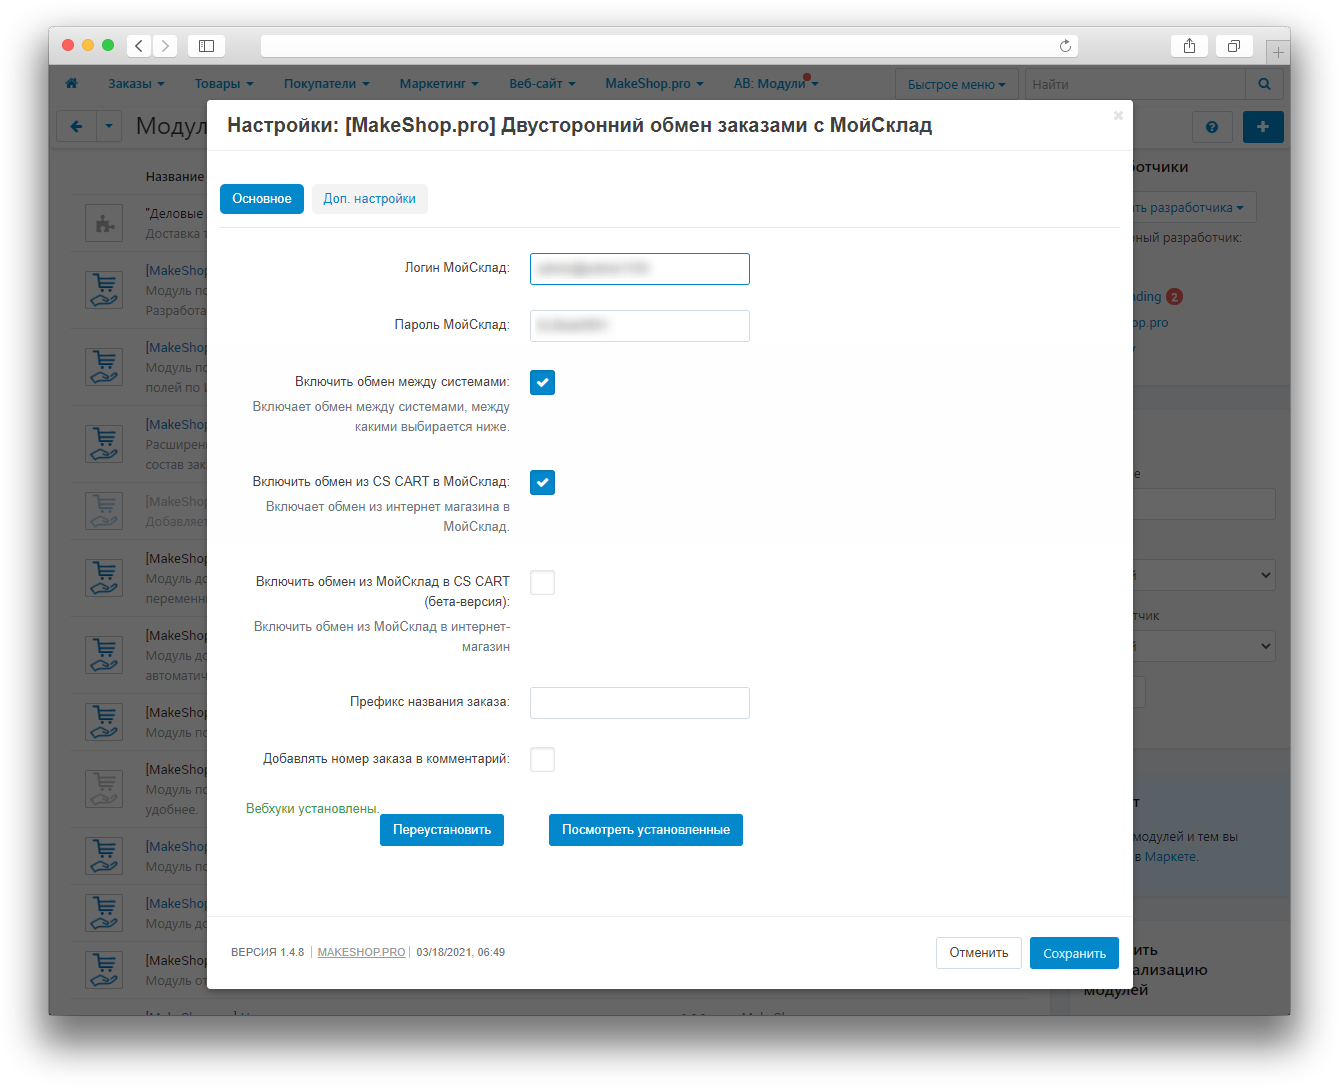Reload the page in Safari address bar
This screenshot has width=1339, height=1086.
(x=1065, y=46)
